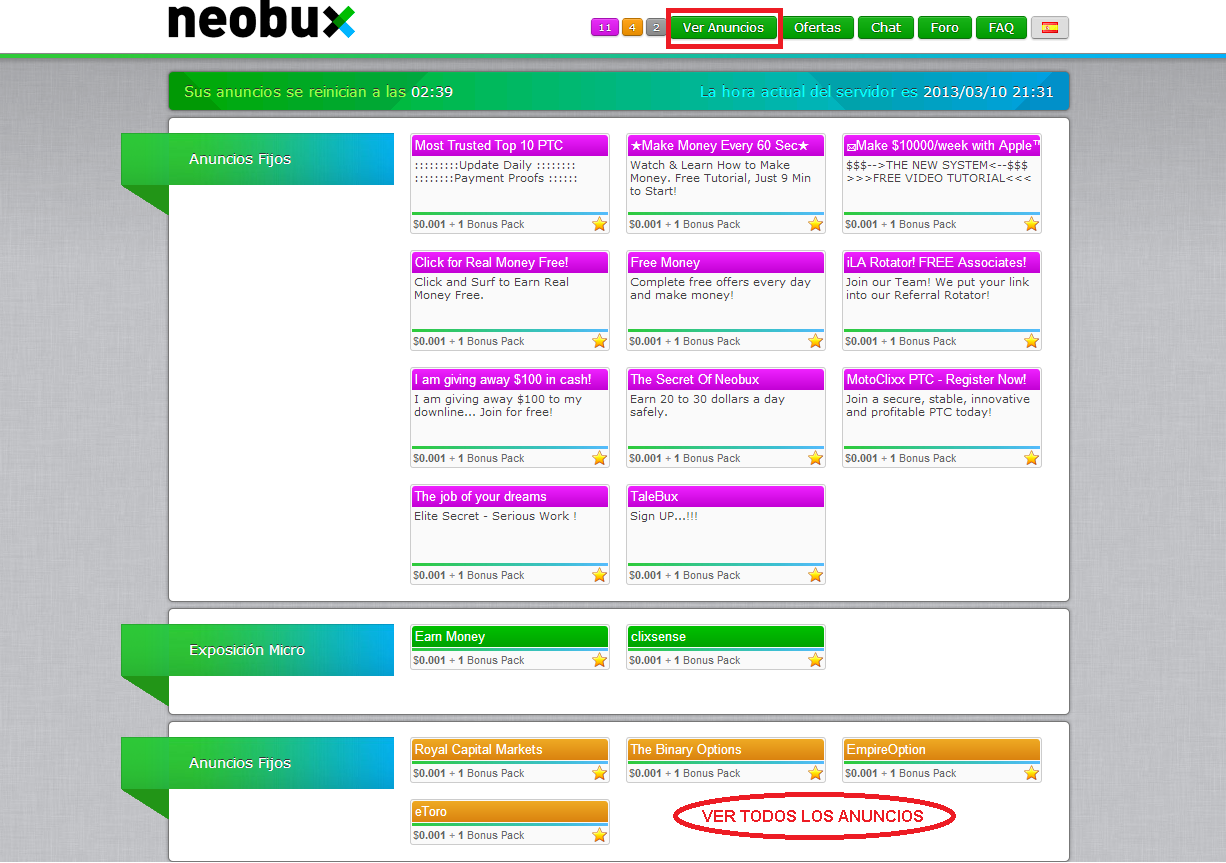
Task: Click the Exposición Micro section label
Action: pyautogui.click(x=247, y=650)
